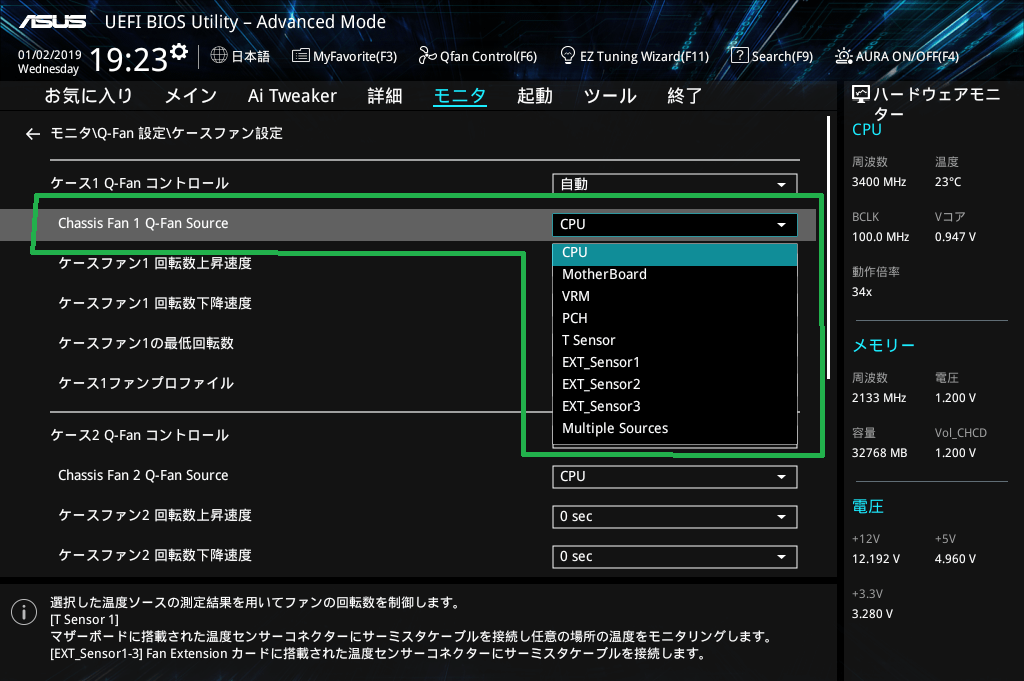
Task: Click the ケース1 Q-Fan コントロール label
Action: (140, 183)
